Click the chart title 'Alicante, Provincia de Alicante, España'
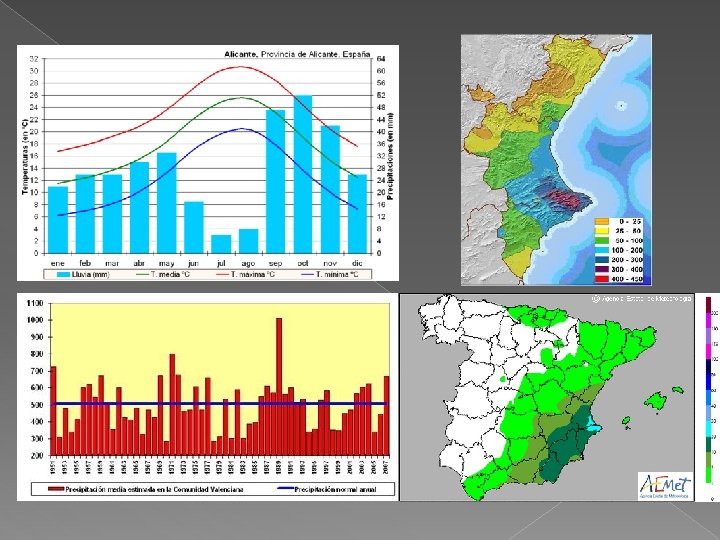The width and height of the screenshot is (720, 540). pos(297,54)
